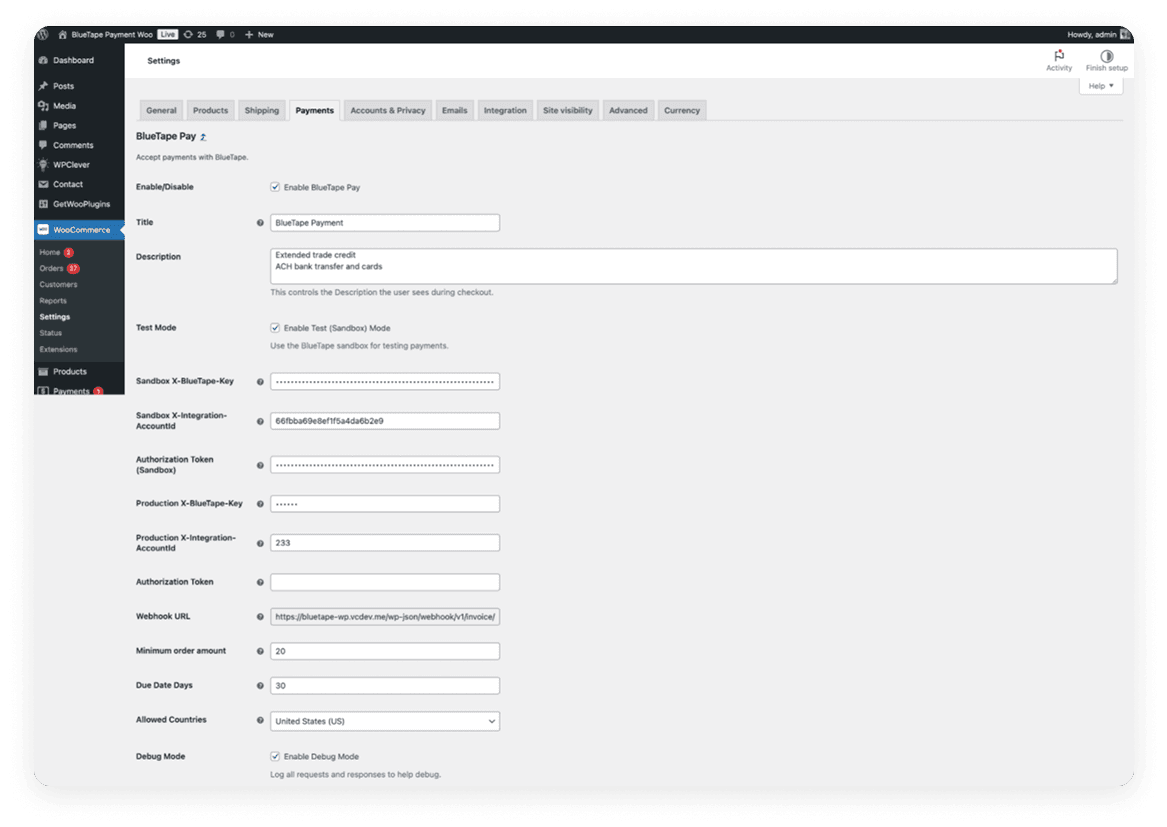Open the Integration tab

click(505, 110)
